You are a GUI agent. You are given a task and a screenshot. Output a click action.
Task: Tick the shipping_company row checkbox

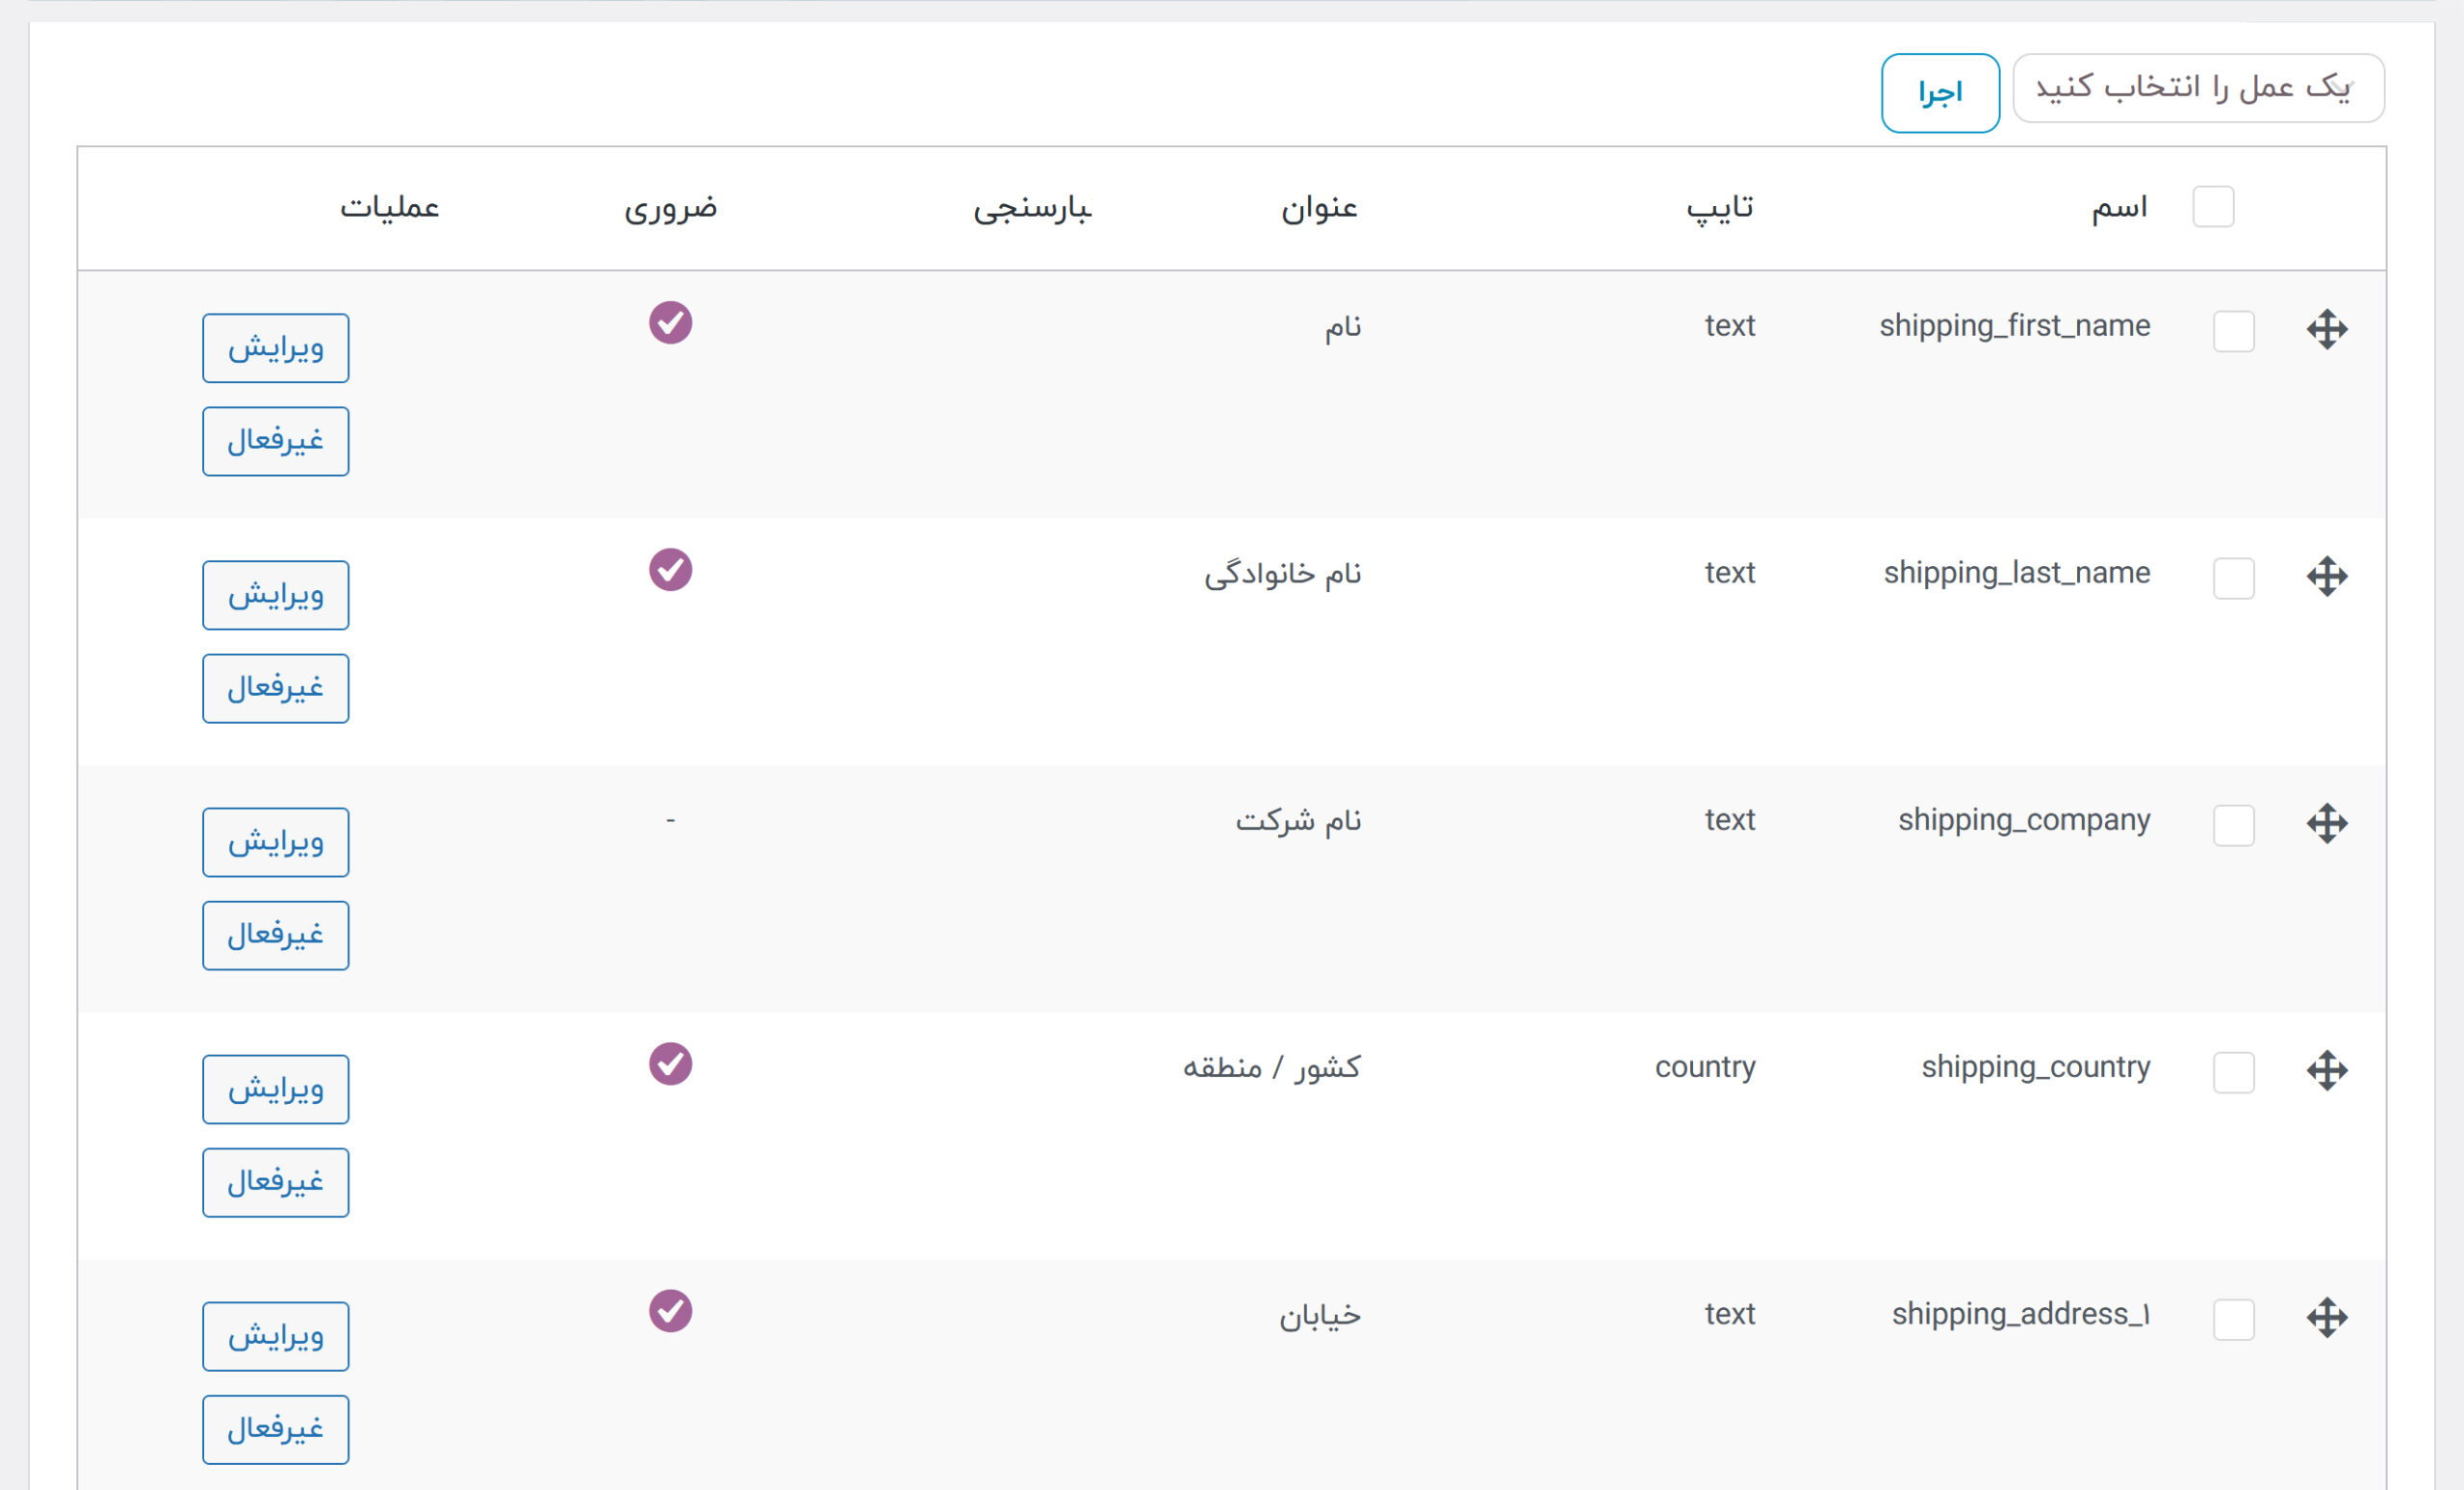[x=2234, y=825]
